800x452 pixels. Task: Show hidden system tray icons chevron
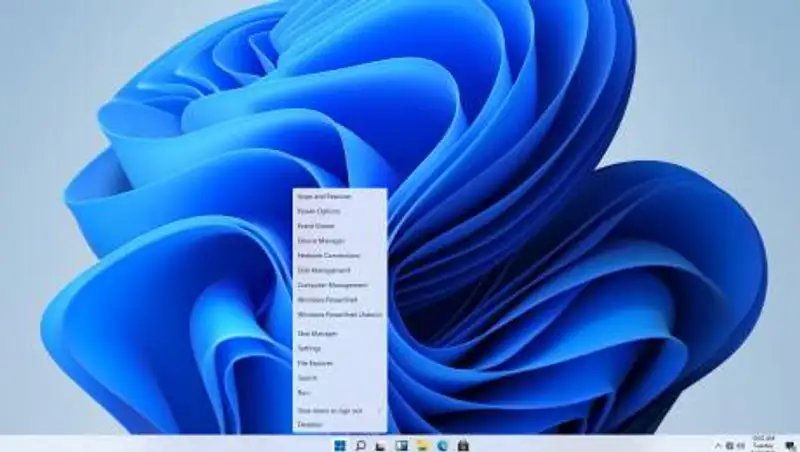coord(718,446)
